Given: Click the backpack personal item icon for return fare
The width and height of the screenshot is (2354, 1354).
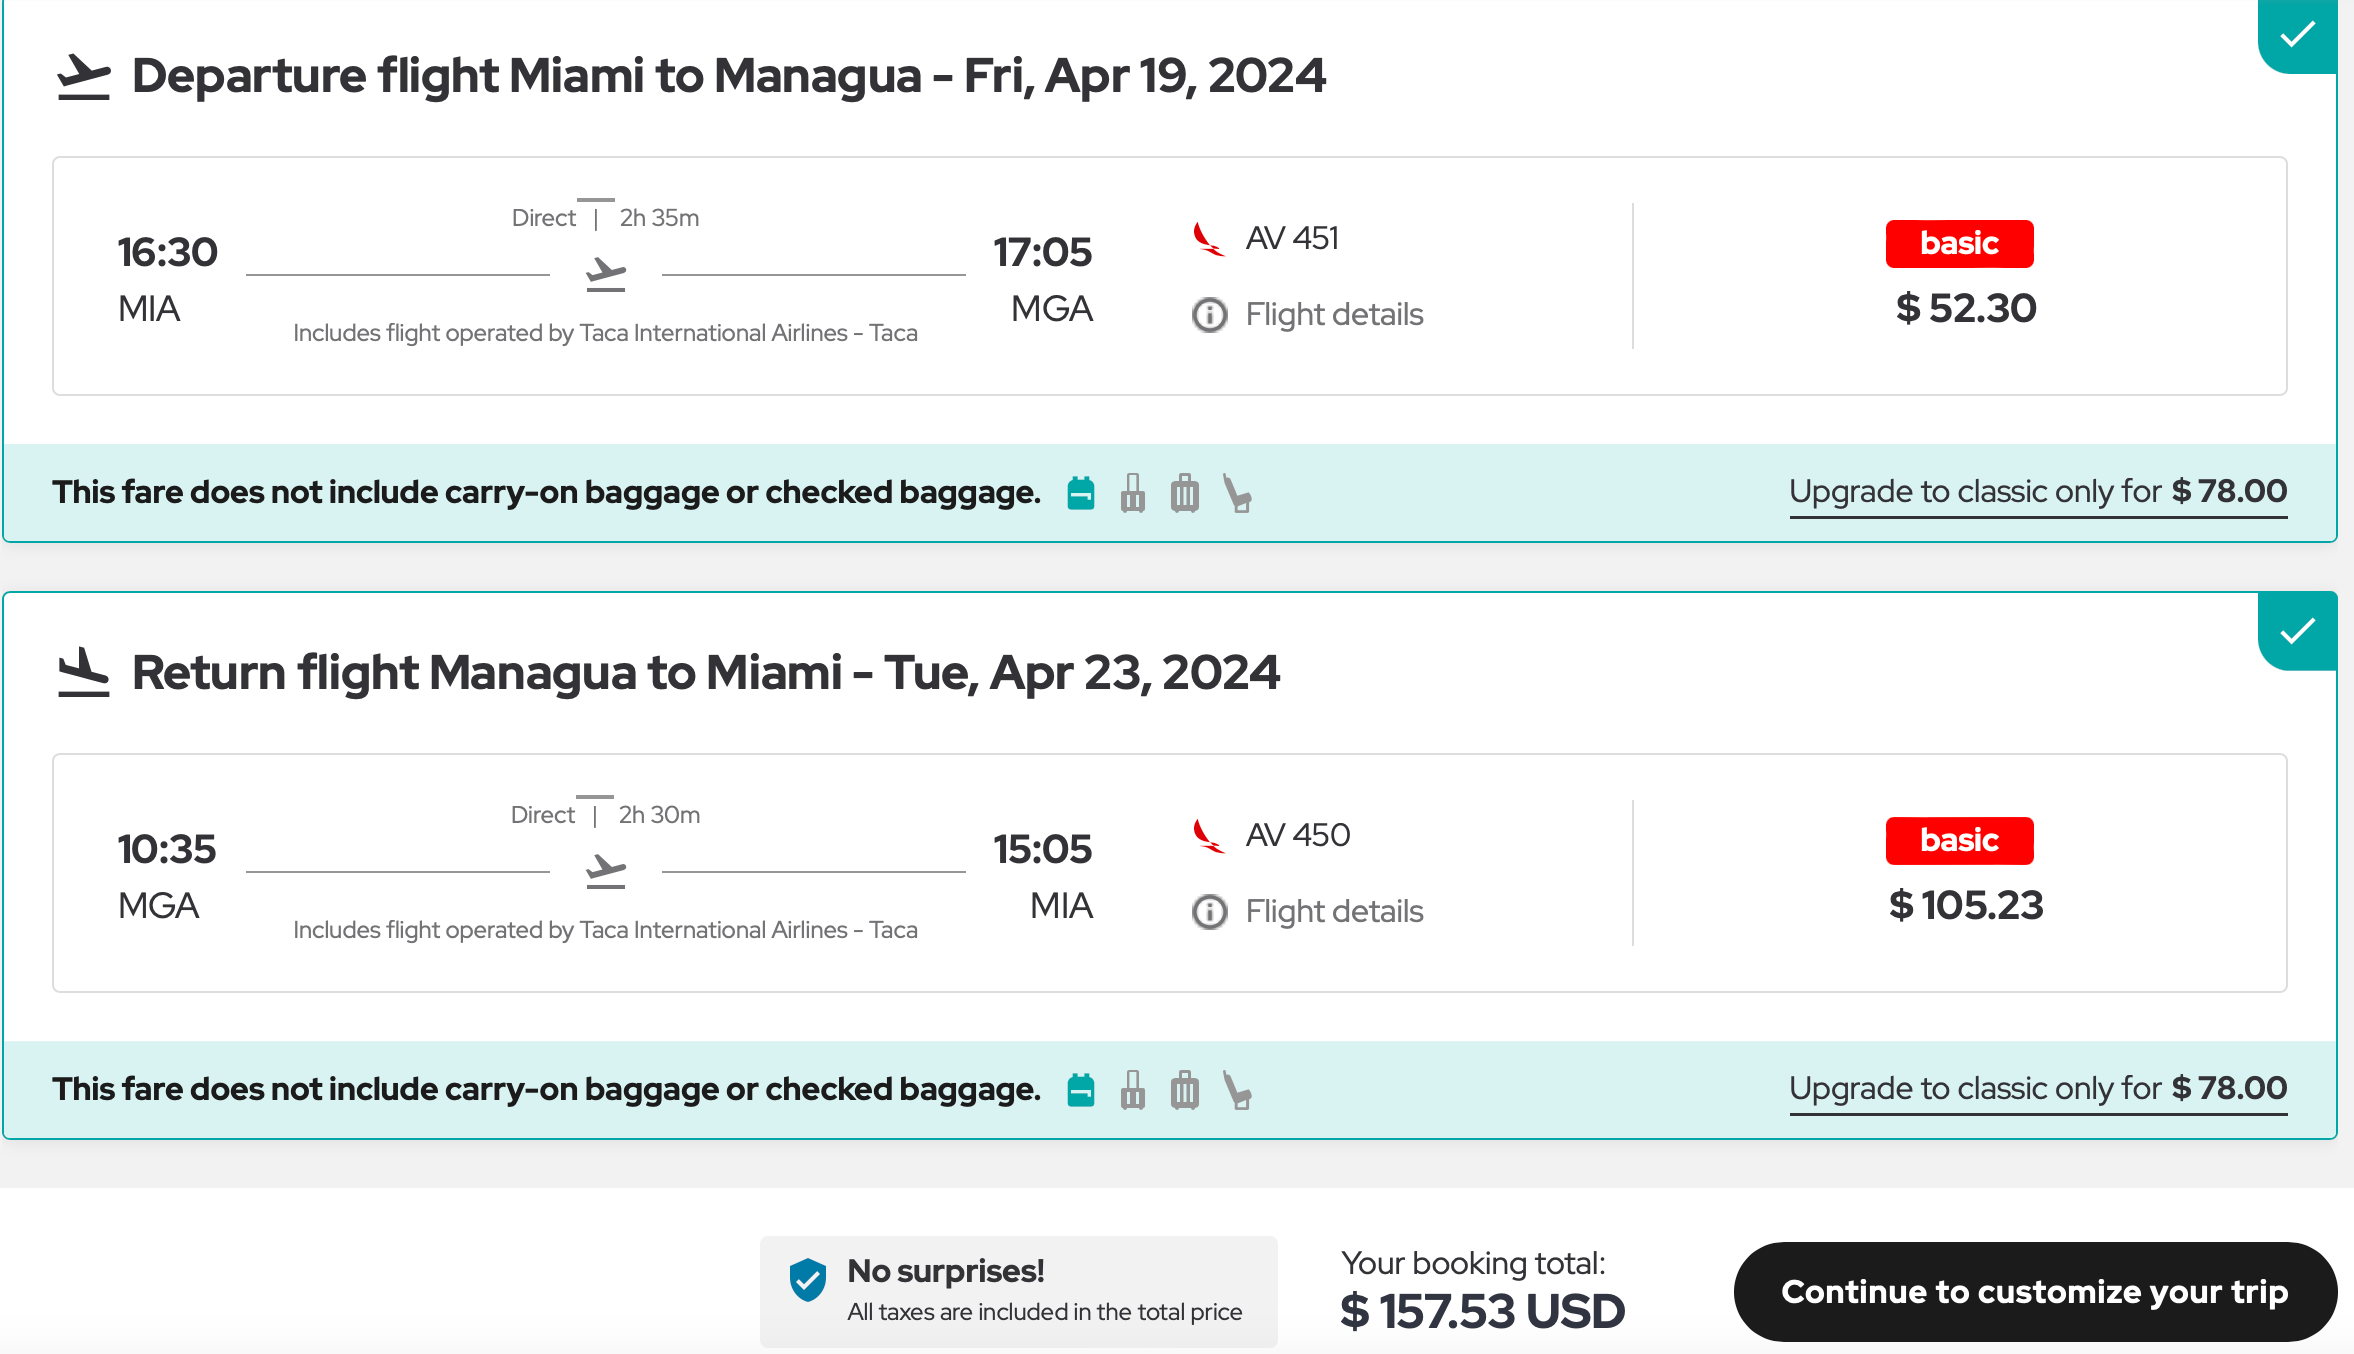Looking at the screenshot, I should 1080,1090.
